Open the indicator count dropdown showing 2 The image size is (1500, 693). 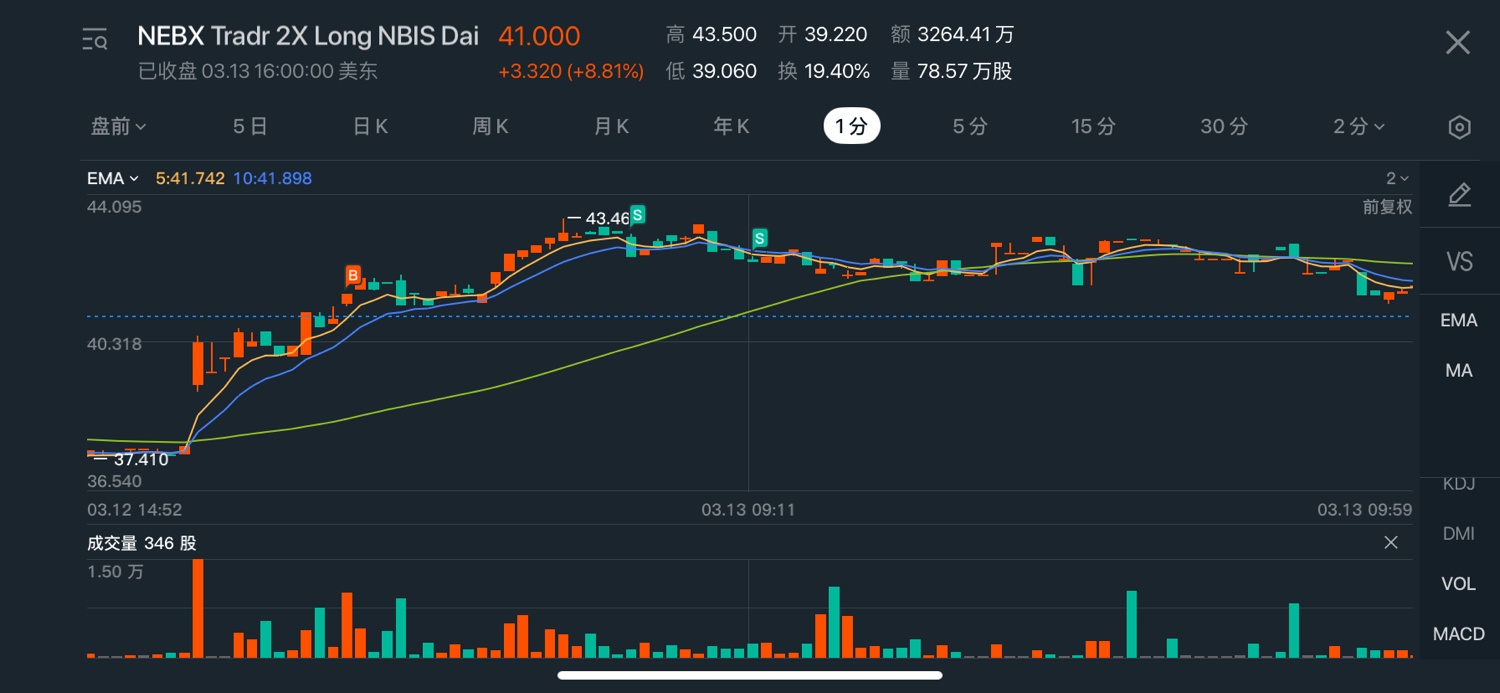coord(1397,179)
